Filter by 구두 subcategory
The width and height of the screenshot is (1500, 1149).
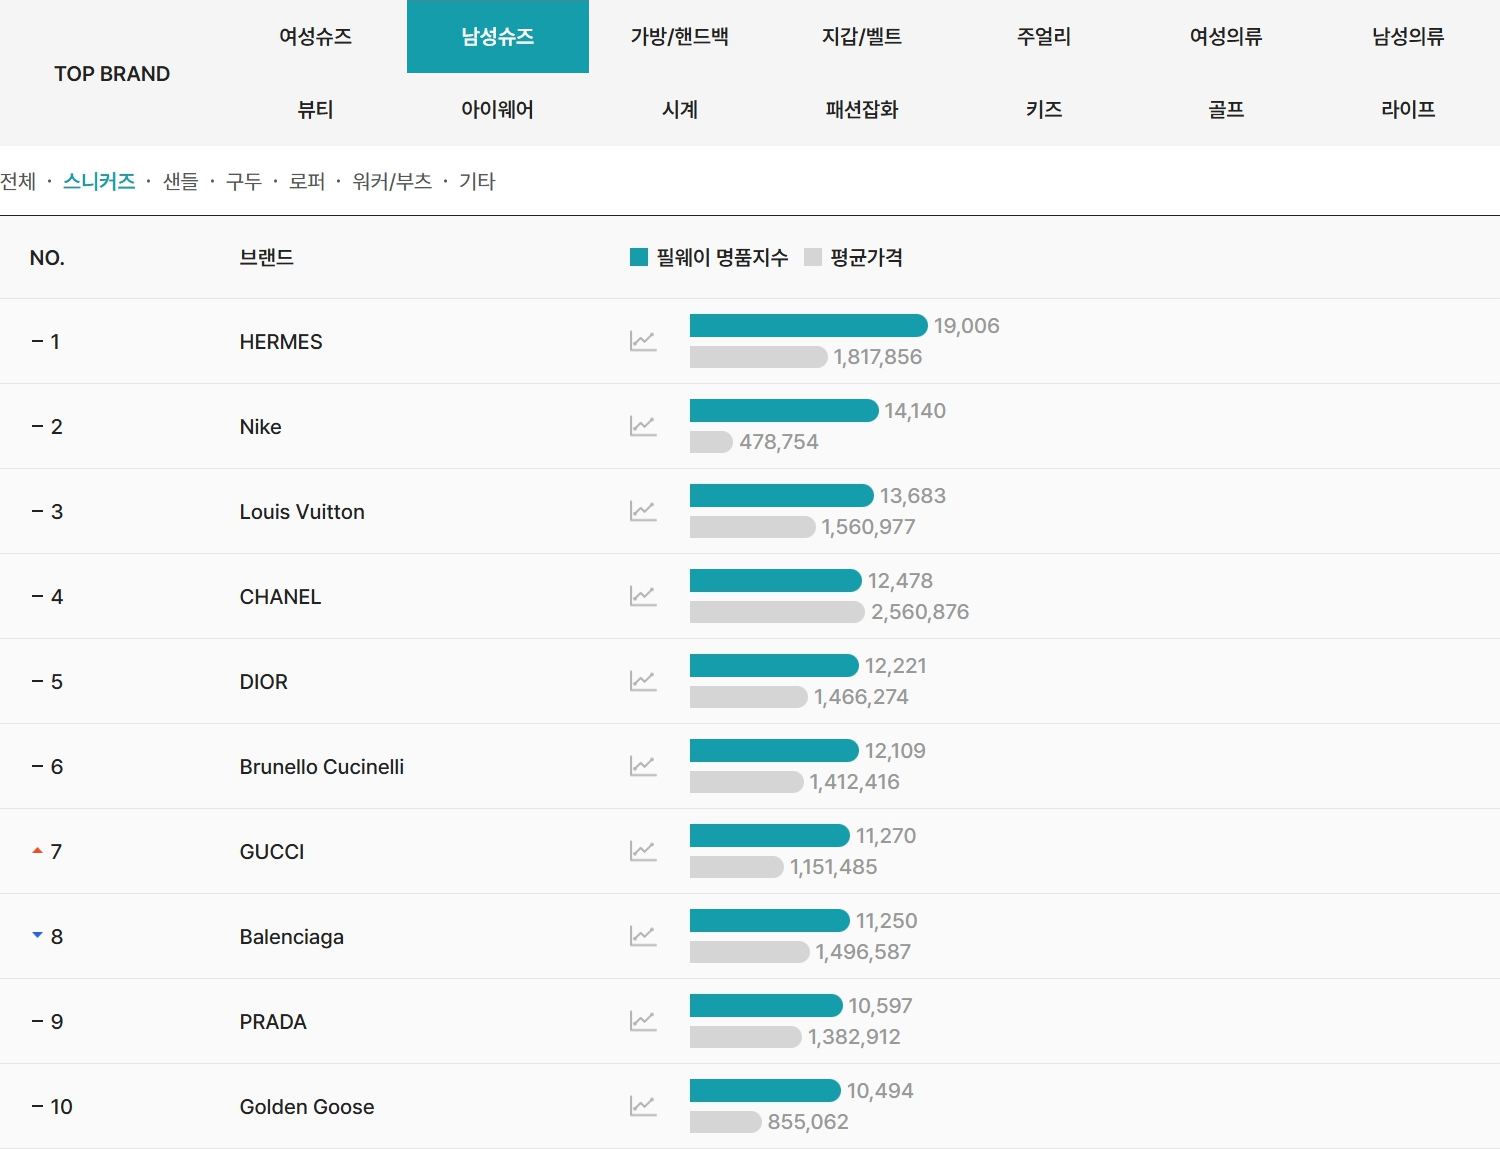click(244, 182)
